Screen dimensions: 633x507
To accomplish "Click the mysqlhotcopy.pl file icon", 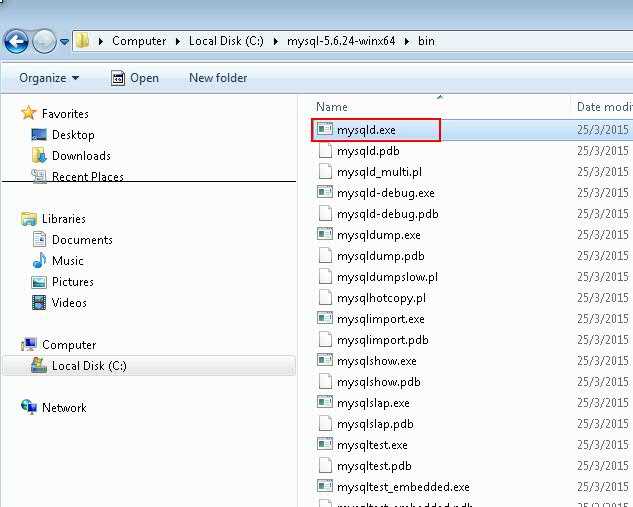I will tap(325, 297).
